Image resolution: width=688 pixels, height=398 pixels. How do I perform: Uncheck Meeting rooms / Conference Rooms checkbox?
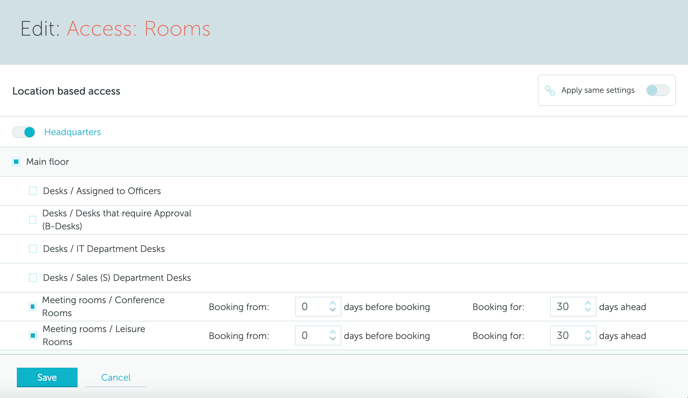(x=32, y=307)
